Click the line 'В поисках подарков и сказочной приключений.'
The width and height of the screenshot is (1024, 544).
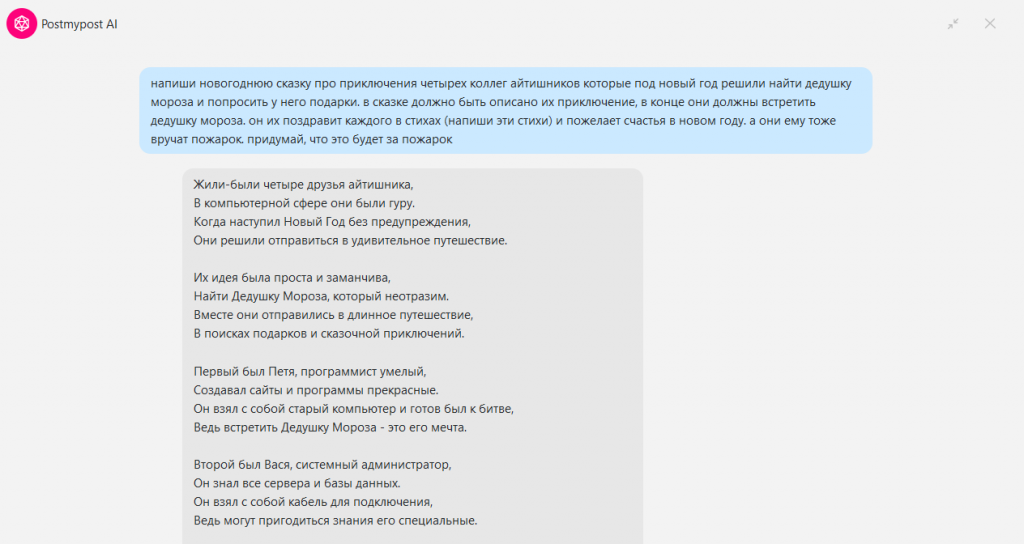point(329,334)
